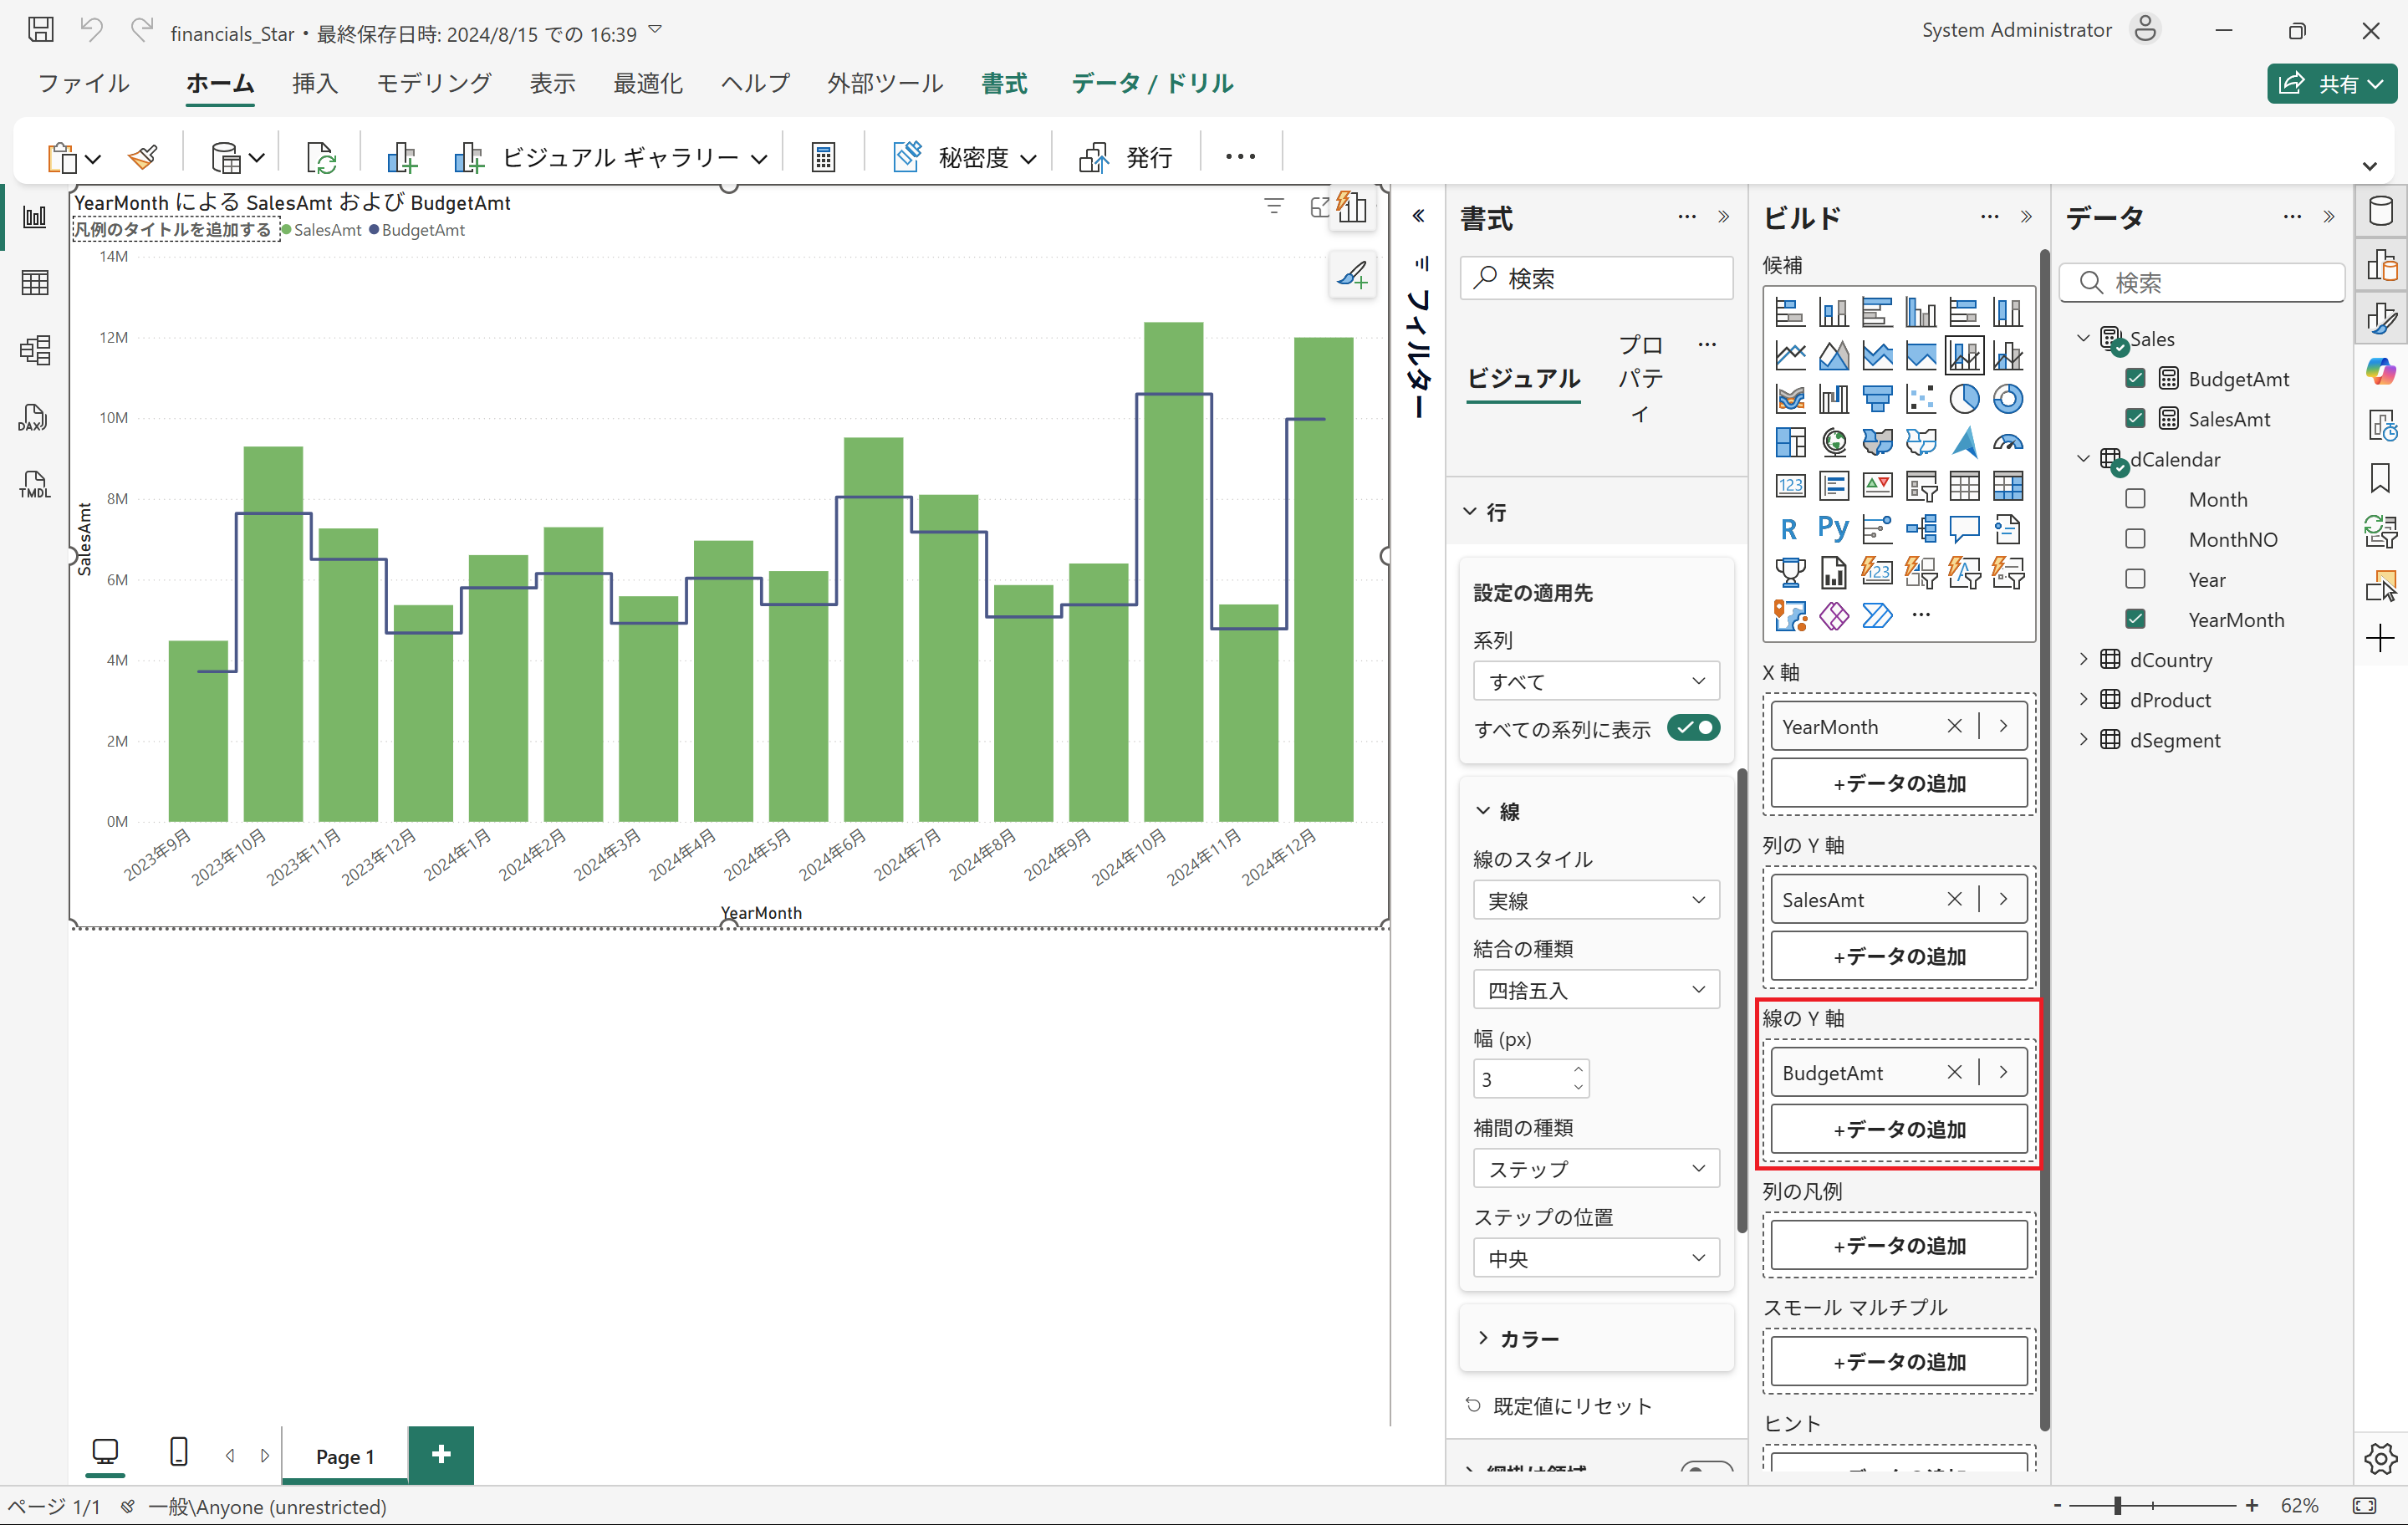The width and height of the screenshot is (2408, 1525).
Task: Click the format painter brush icon
Action: pyautogui.click(x=144, y=157)
